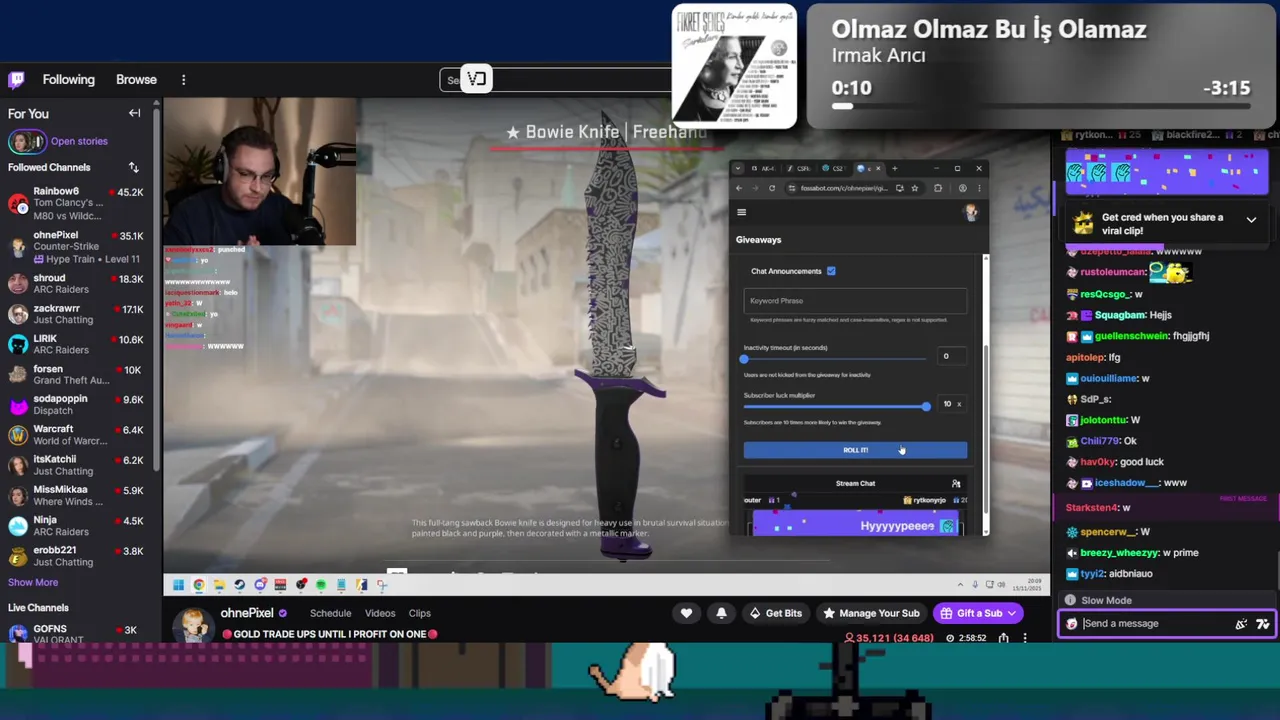This screenshot has width=1280, height=720.
Task: Switch to the CS2 browser tab
Action: (832, 168)
